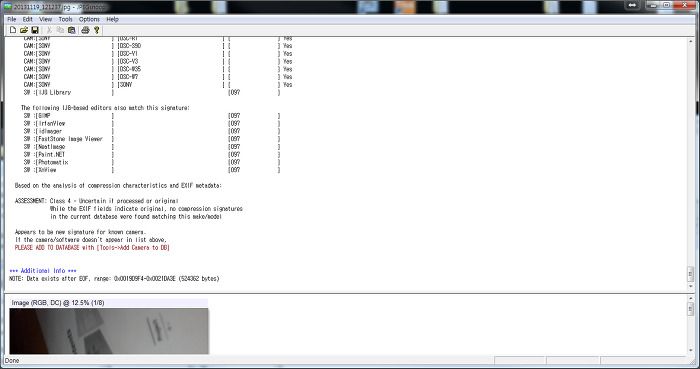The height and width of the screenshot is (369, 700).
Task: Select the SONY 'DSC-W7' camera row
Action: tap(158, 77)
